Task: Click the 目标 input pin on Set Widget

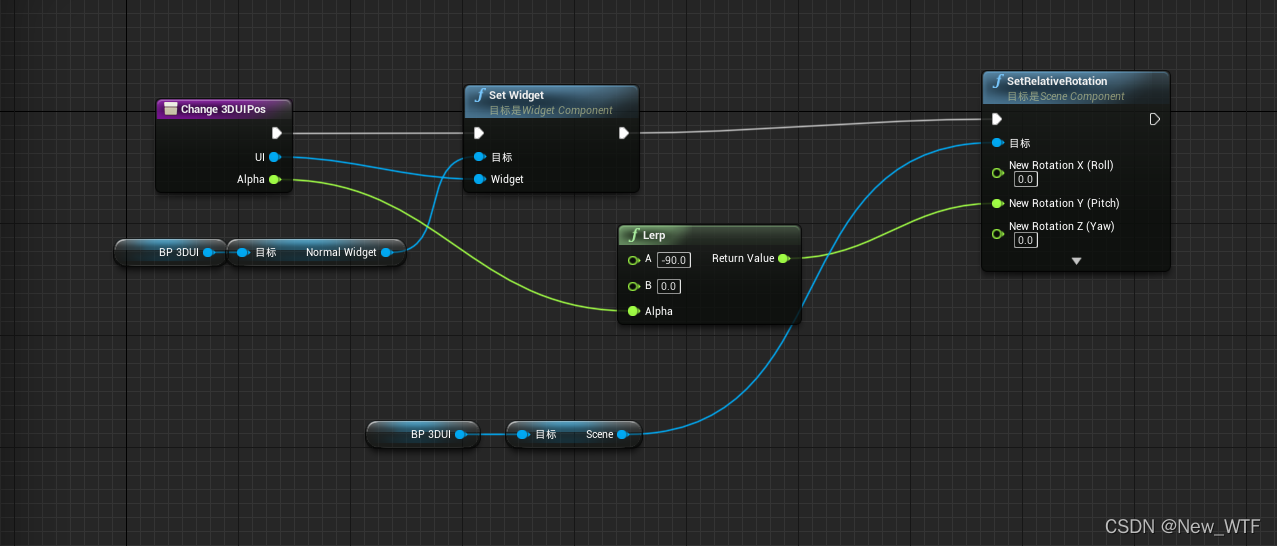Action: tap(479, 157)
